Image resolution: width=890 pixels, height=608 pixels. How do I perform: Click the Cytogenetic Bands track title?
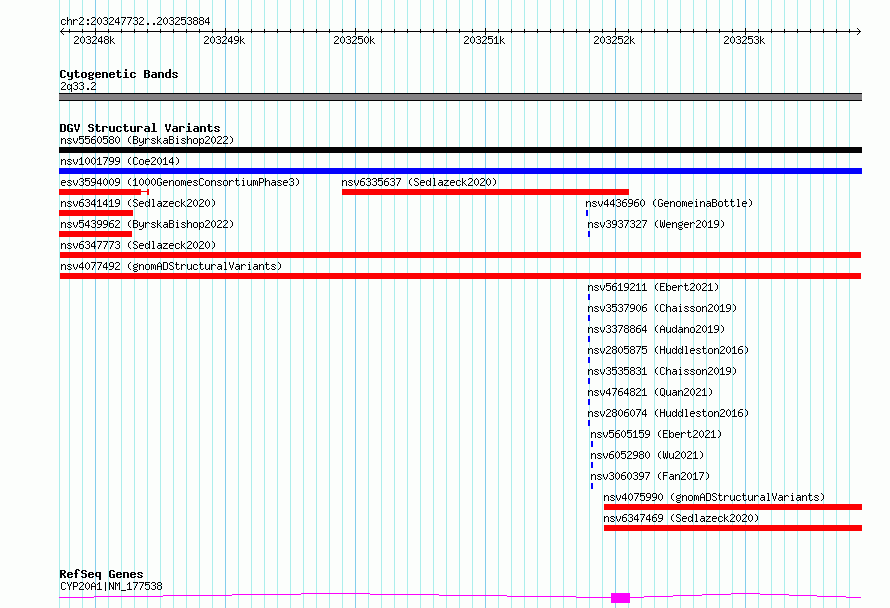119,74
